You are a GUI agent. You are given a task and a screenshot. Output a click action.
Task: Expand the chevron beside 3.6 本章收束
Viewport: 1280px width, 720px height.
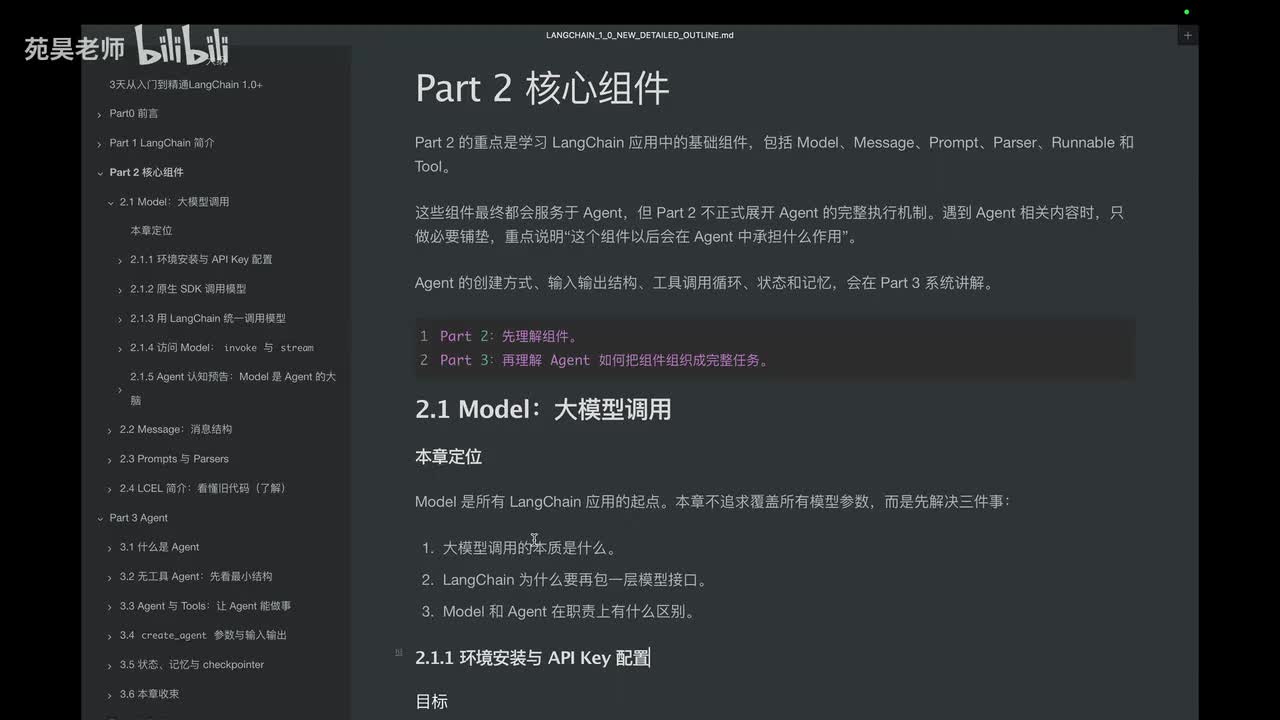110,695
